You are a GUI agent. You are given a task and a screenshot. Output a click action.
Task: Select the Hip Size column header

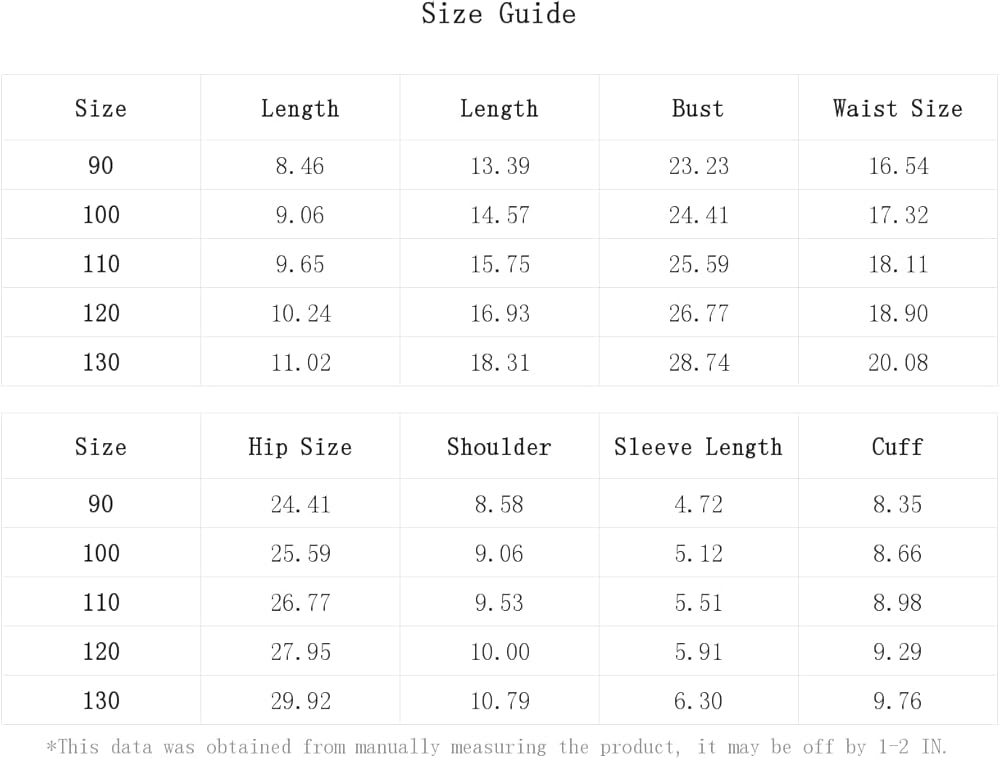[x=300, y=447]
